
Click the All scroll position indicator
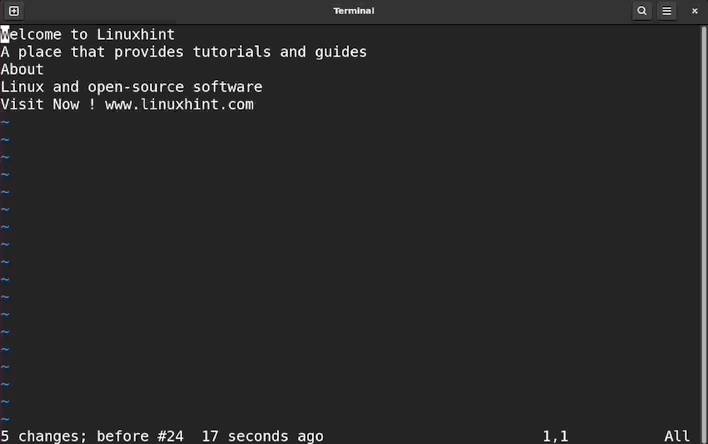coord(677,436)
